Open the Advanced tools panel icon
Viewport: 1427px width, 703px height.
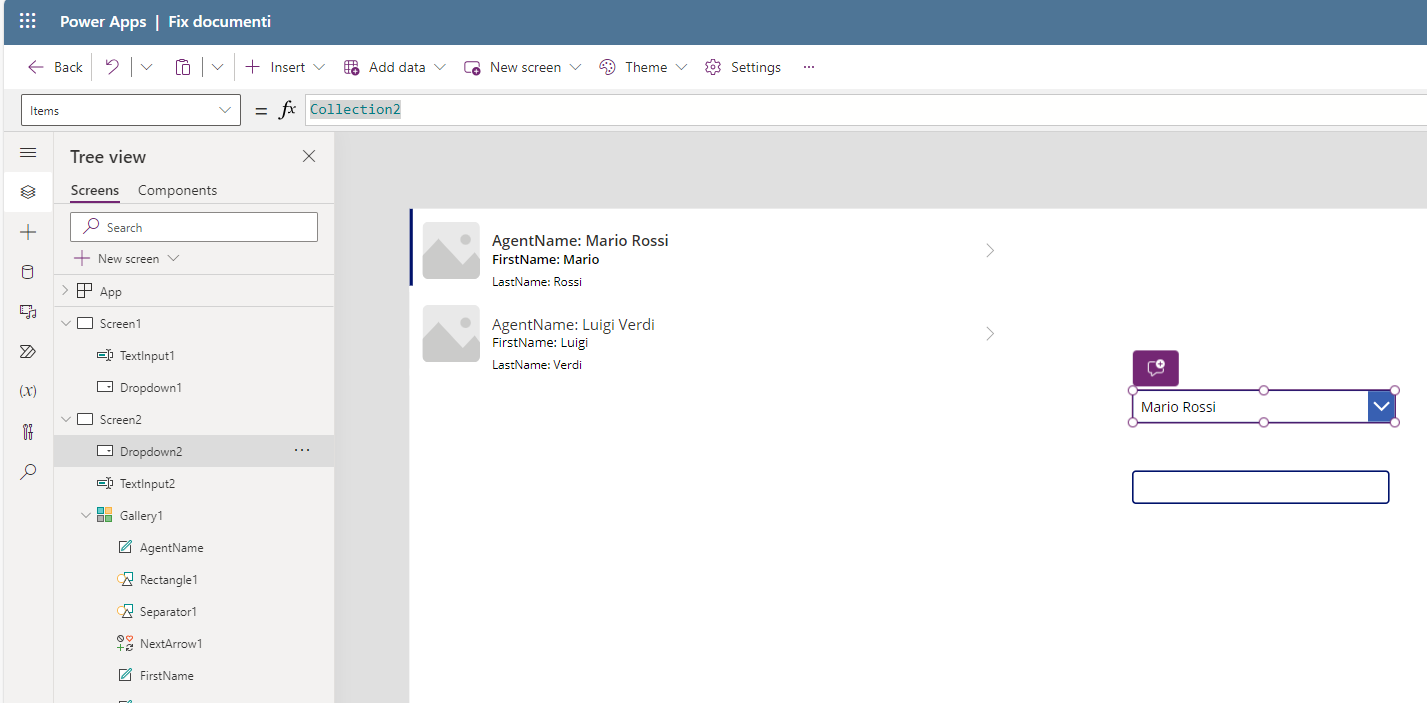(28, 431)
